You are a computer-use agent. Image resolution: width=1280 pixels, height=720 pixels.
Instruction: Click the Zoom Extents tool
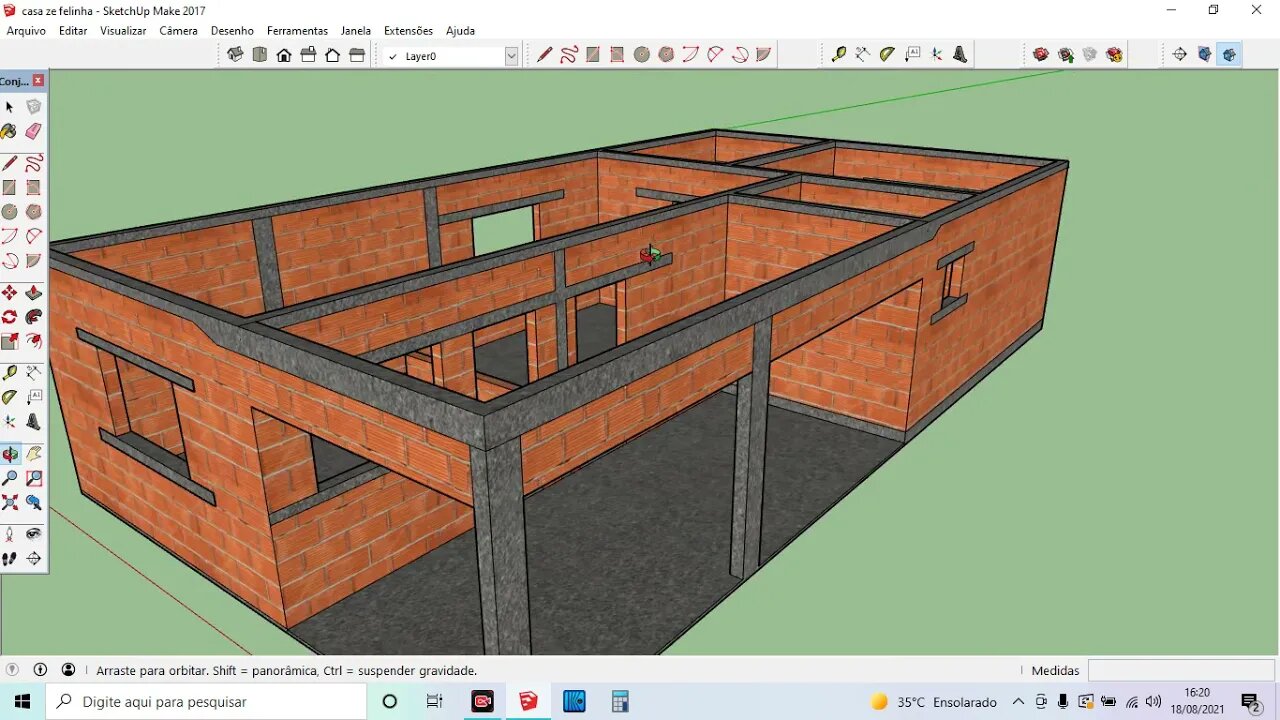(x=10, y=503)
